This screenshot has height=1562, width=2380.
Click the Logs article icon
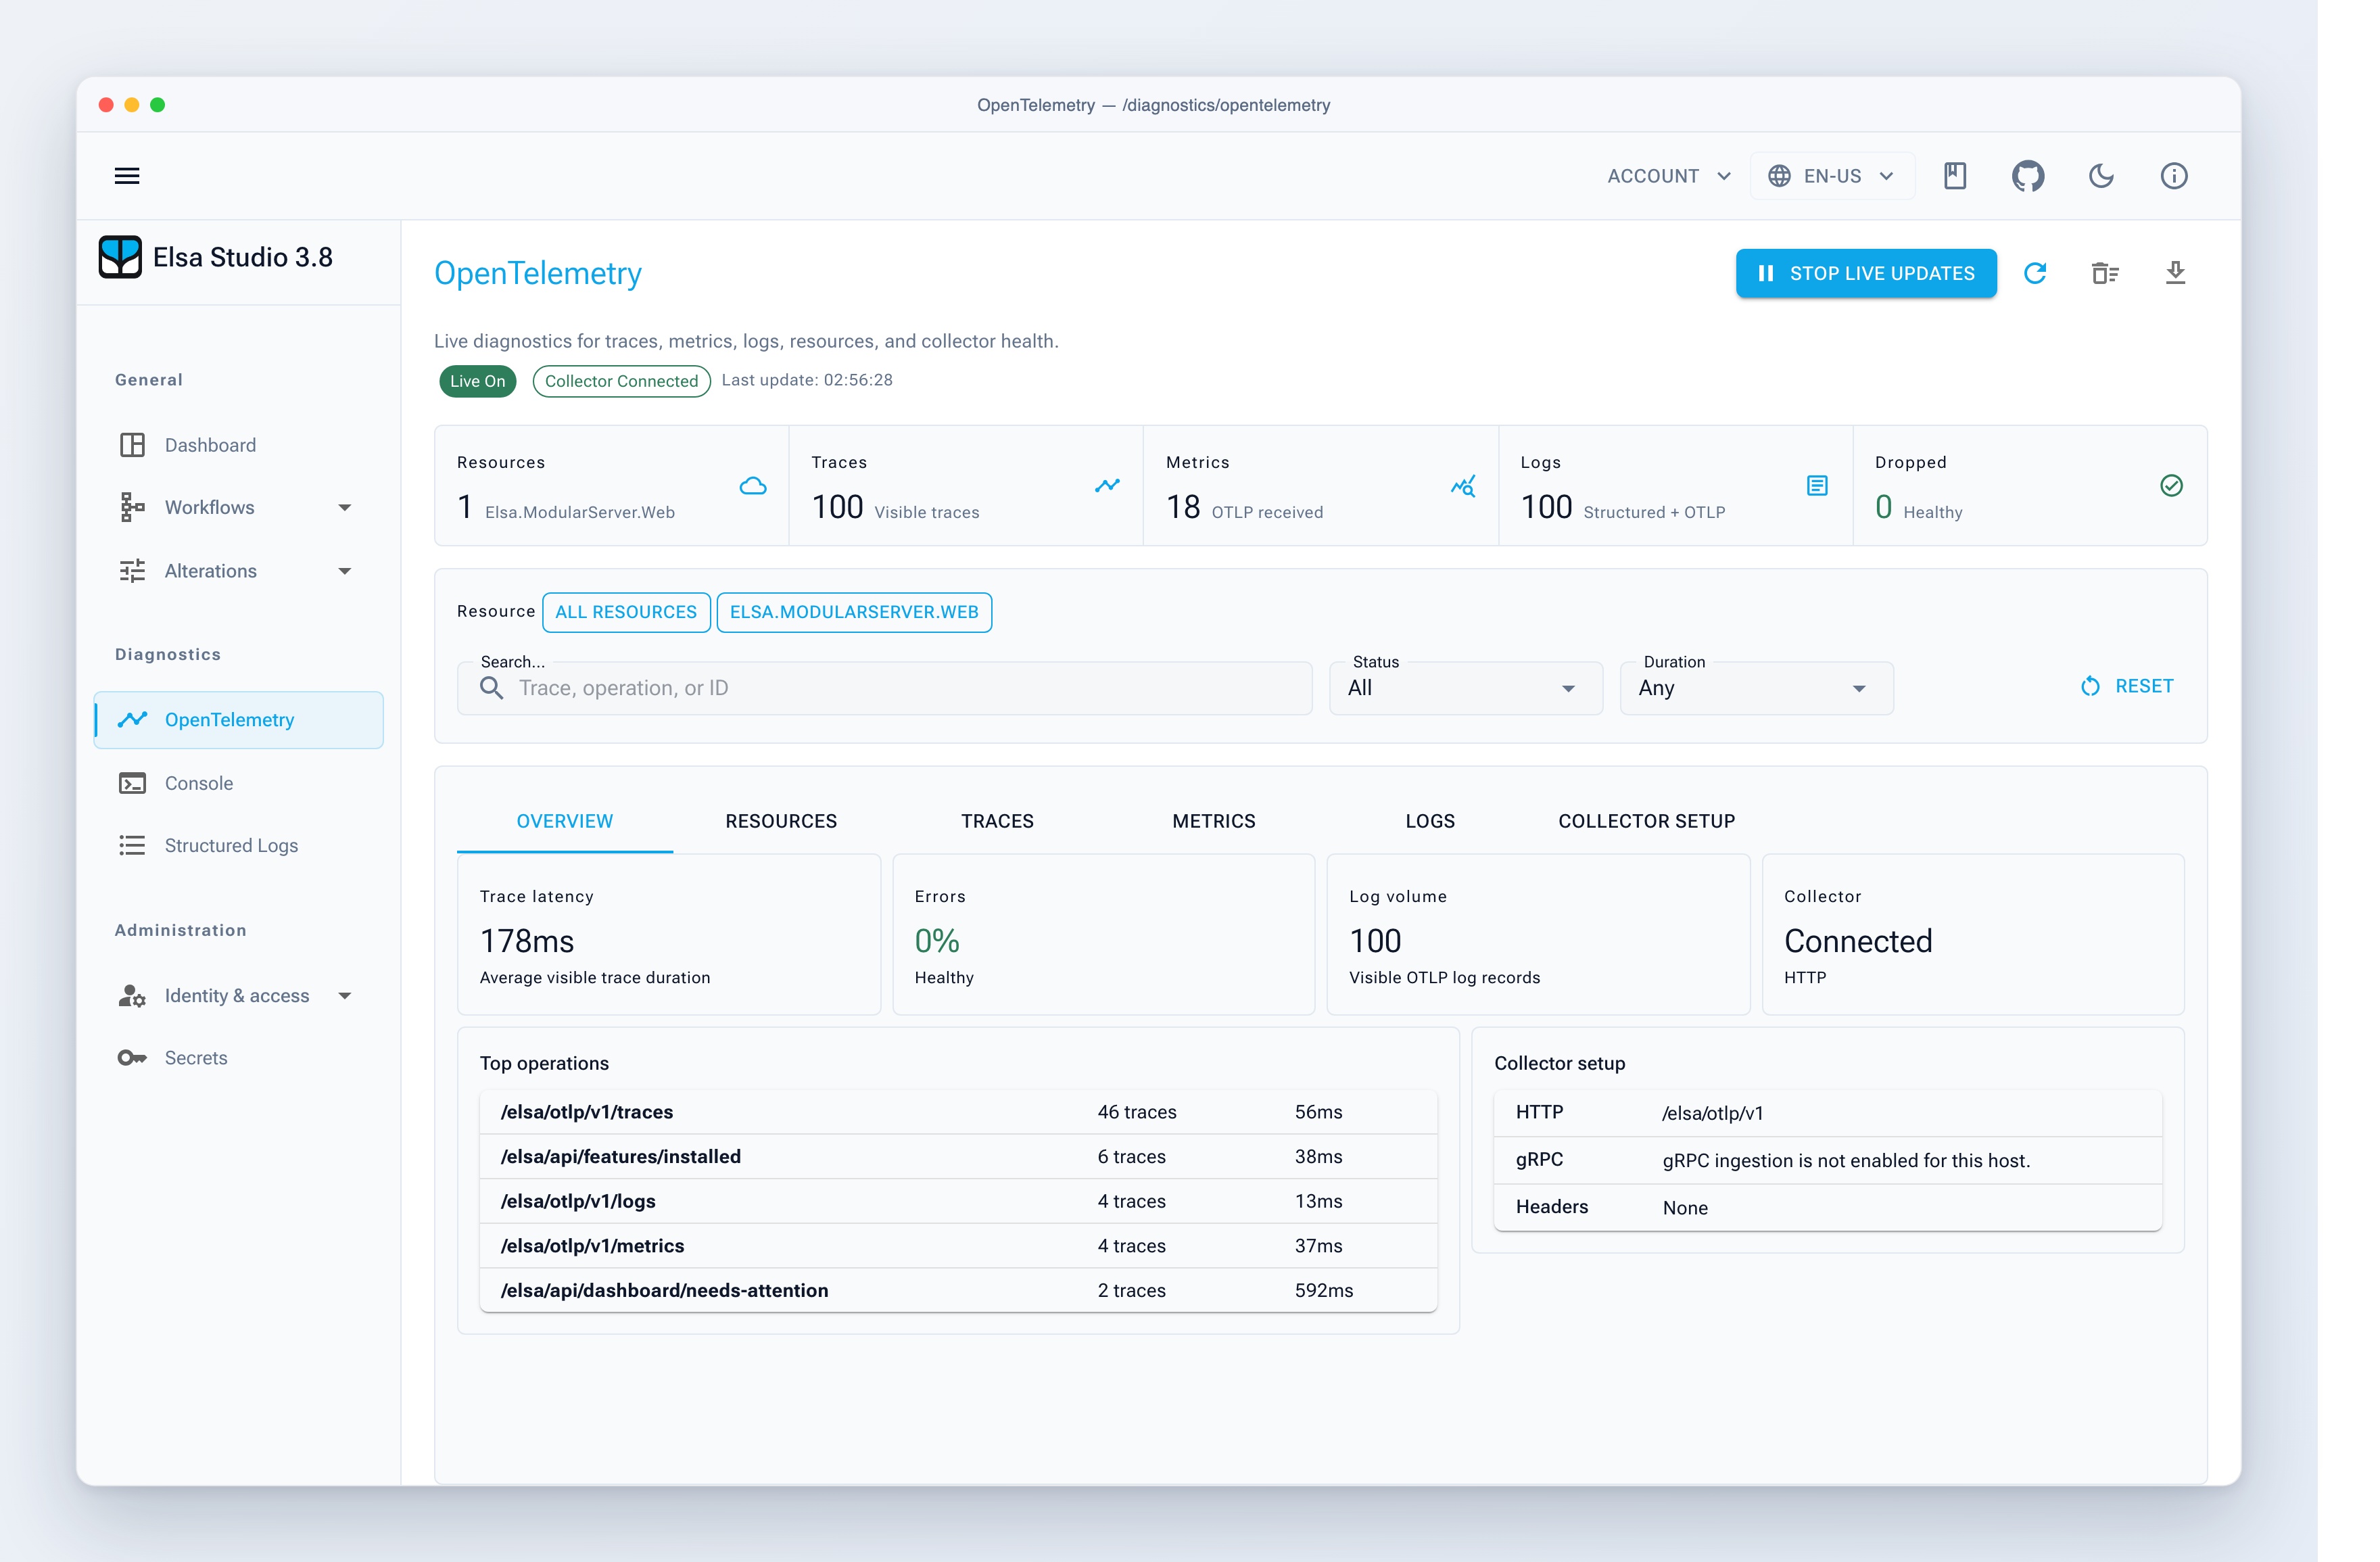[x=1817, y=486]
